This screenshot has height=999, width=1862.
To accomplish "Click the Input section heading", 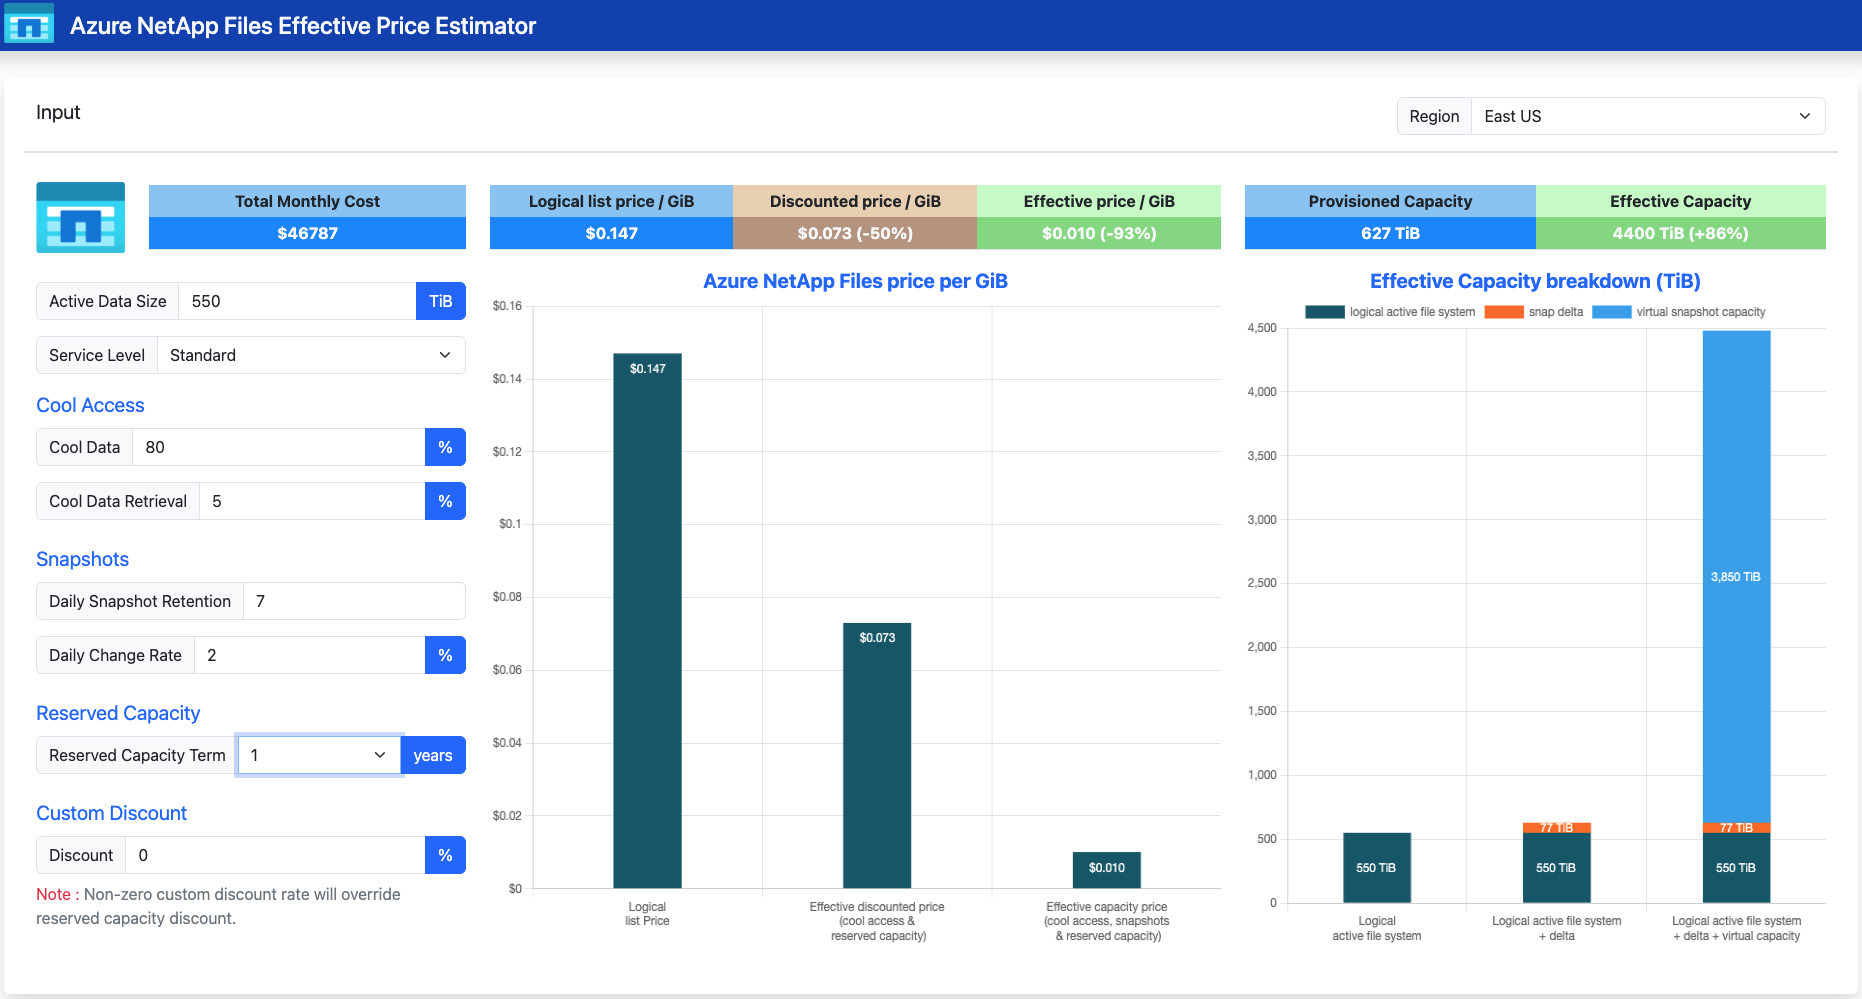I will (58, 112).
